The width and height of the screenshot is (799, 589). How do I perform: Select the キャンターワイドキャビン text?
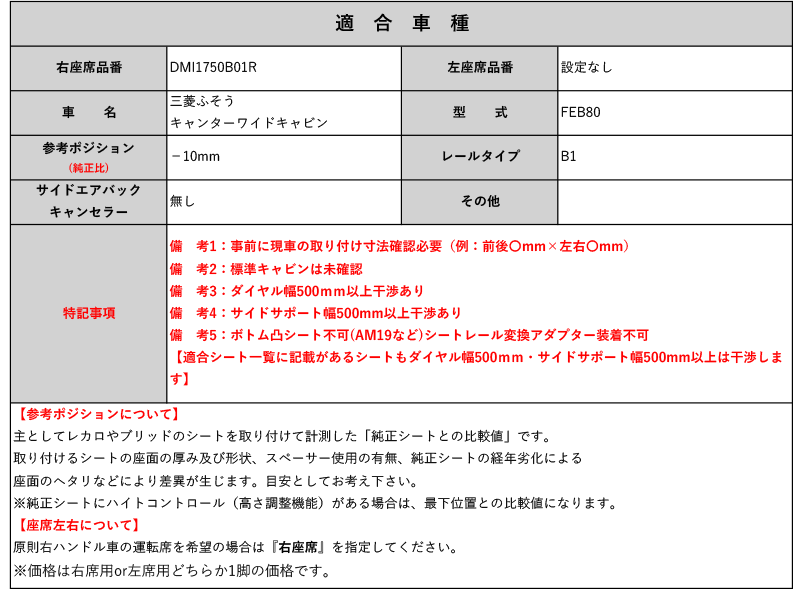coord(249,123)
